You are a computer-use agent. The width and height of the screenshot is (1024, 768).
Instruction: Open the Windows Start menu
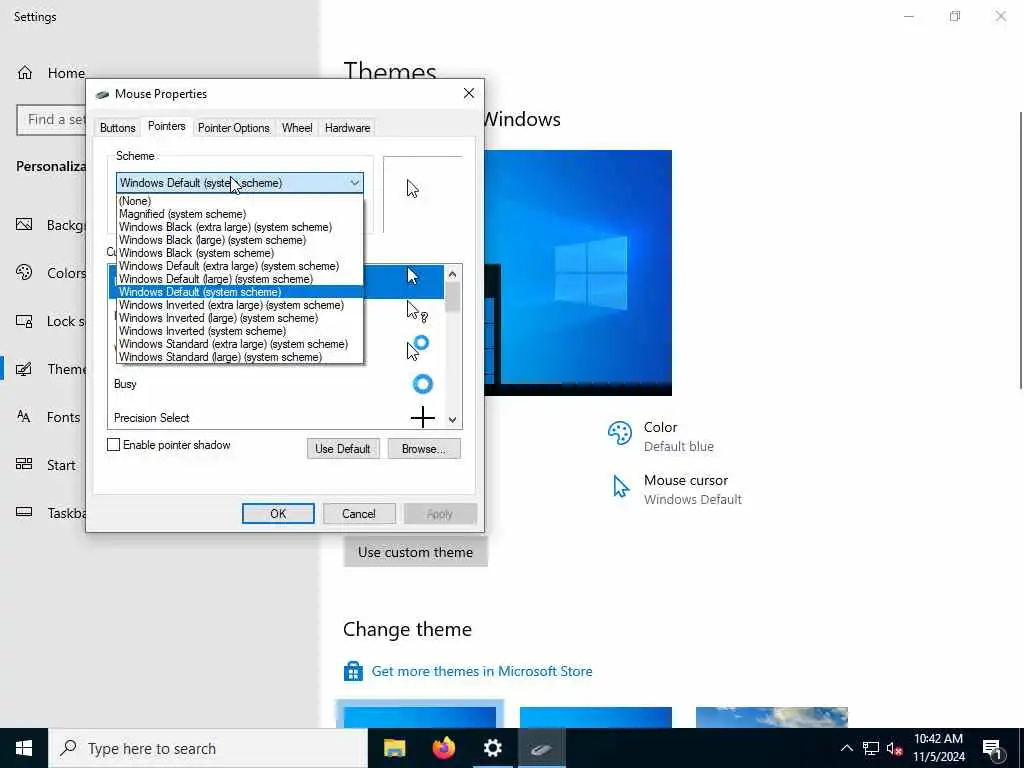click(x=24, y=748)
